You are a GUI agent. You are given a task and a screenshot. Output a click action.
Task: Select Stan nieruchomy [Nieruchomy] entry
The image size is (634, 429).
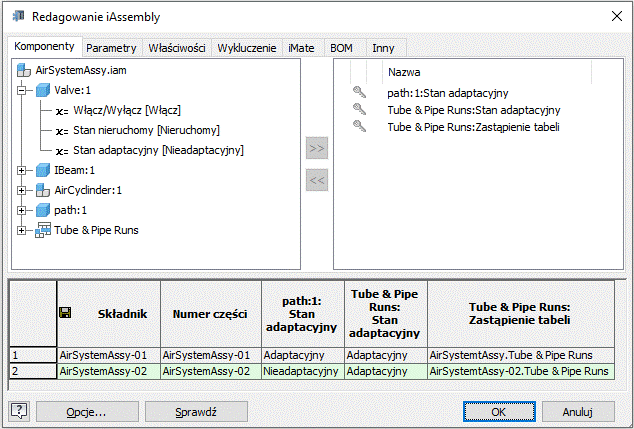146,130
